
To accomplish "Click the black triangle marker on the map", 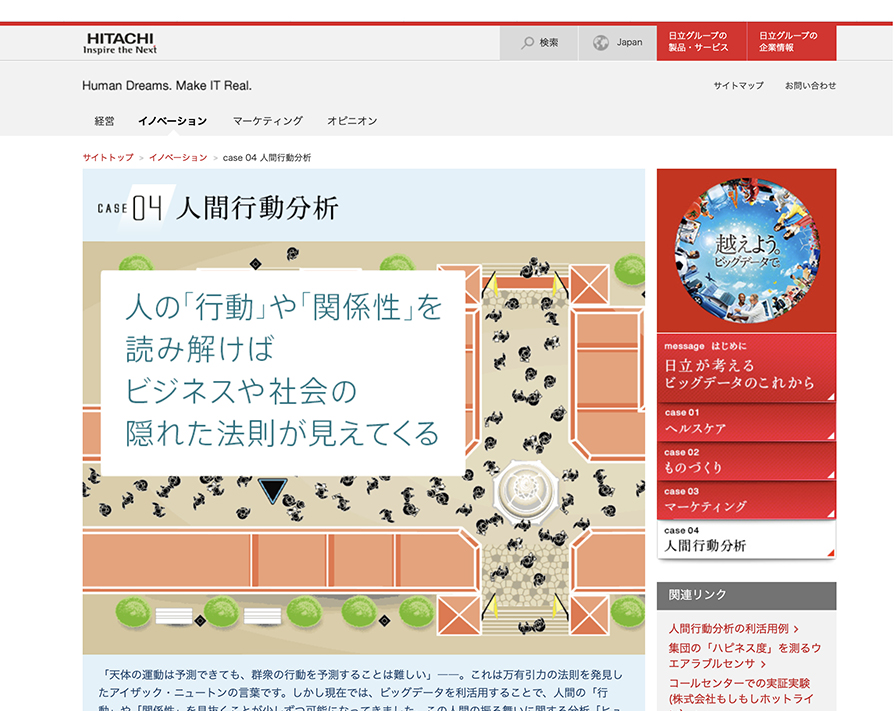I will click(x=272, y=490).
